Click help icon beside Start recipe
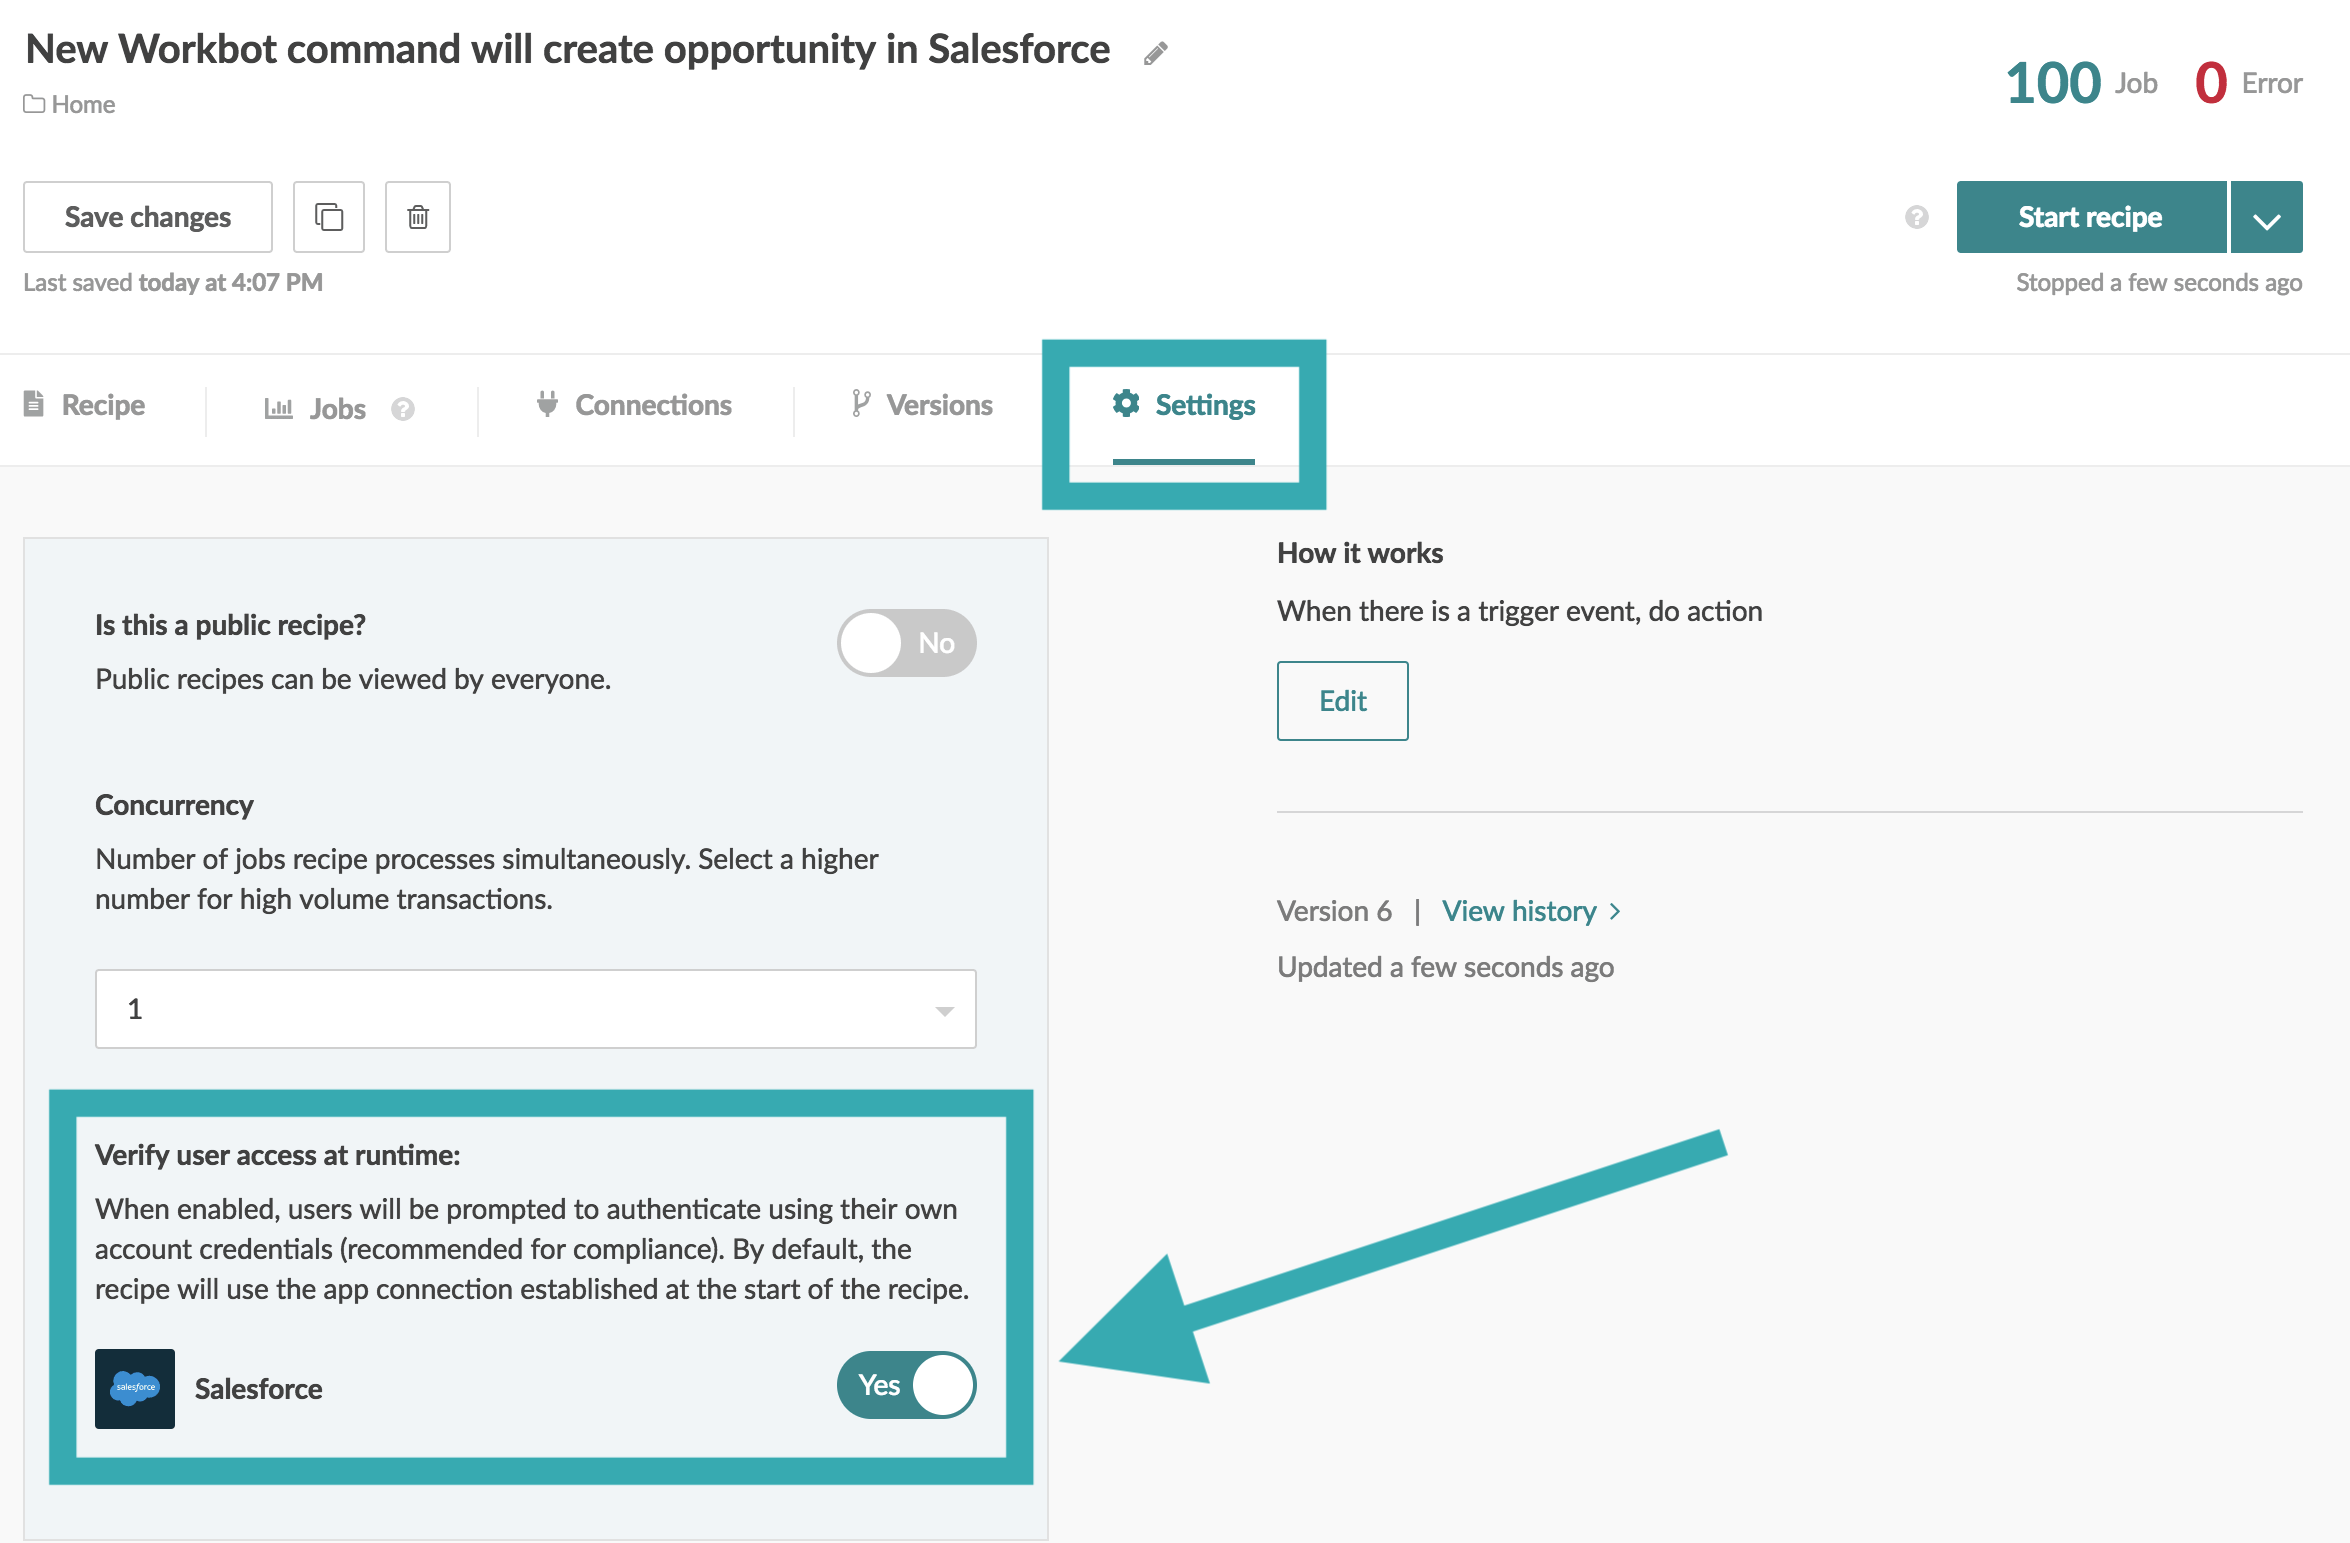 1916,217
